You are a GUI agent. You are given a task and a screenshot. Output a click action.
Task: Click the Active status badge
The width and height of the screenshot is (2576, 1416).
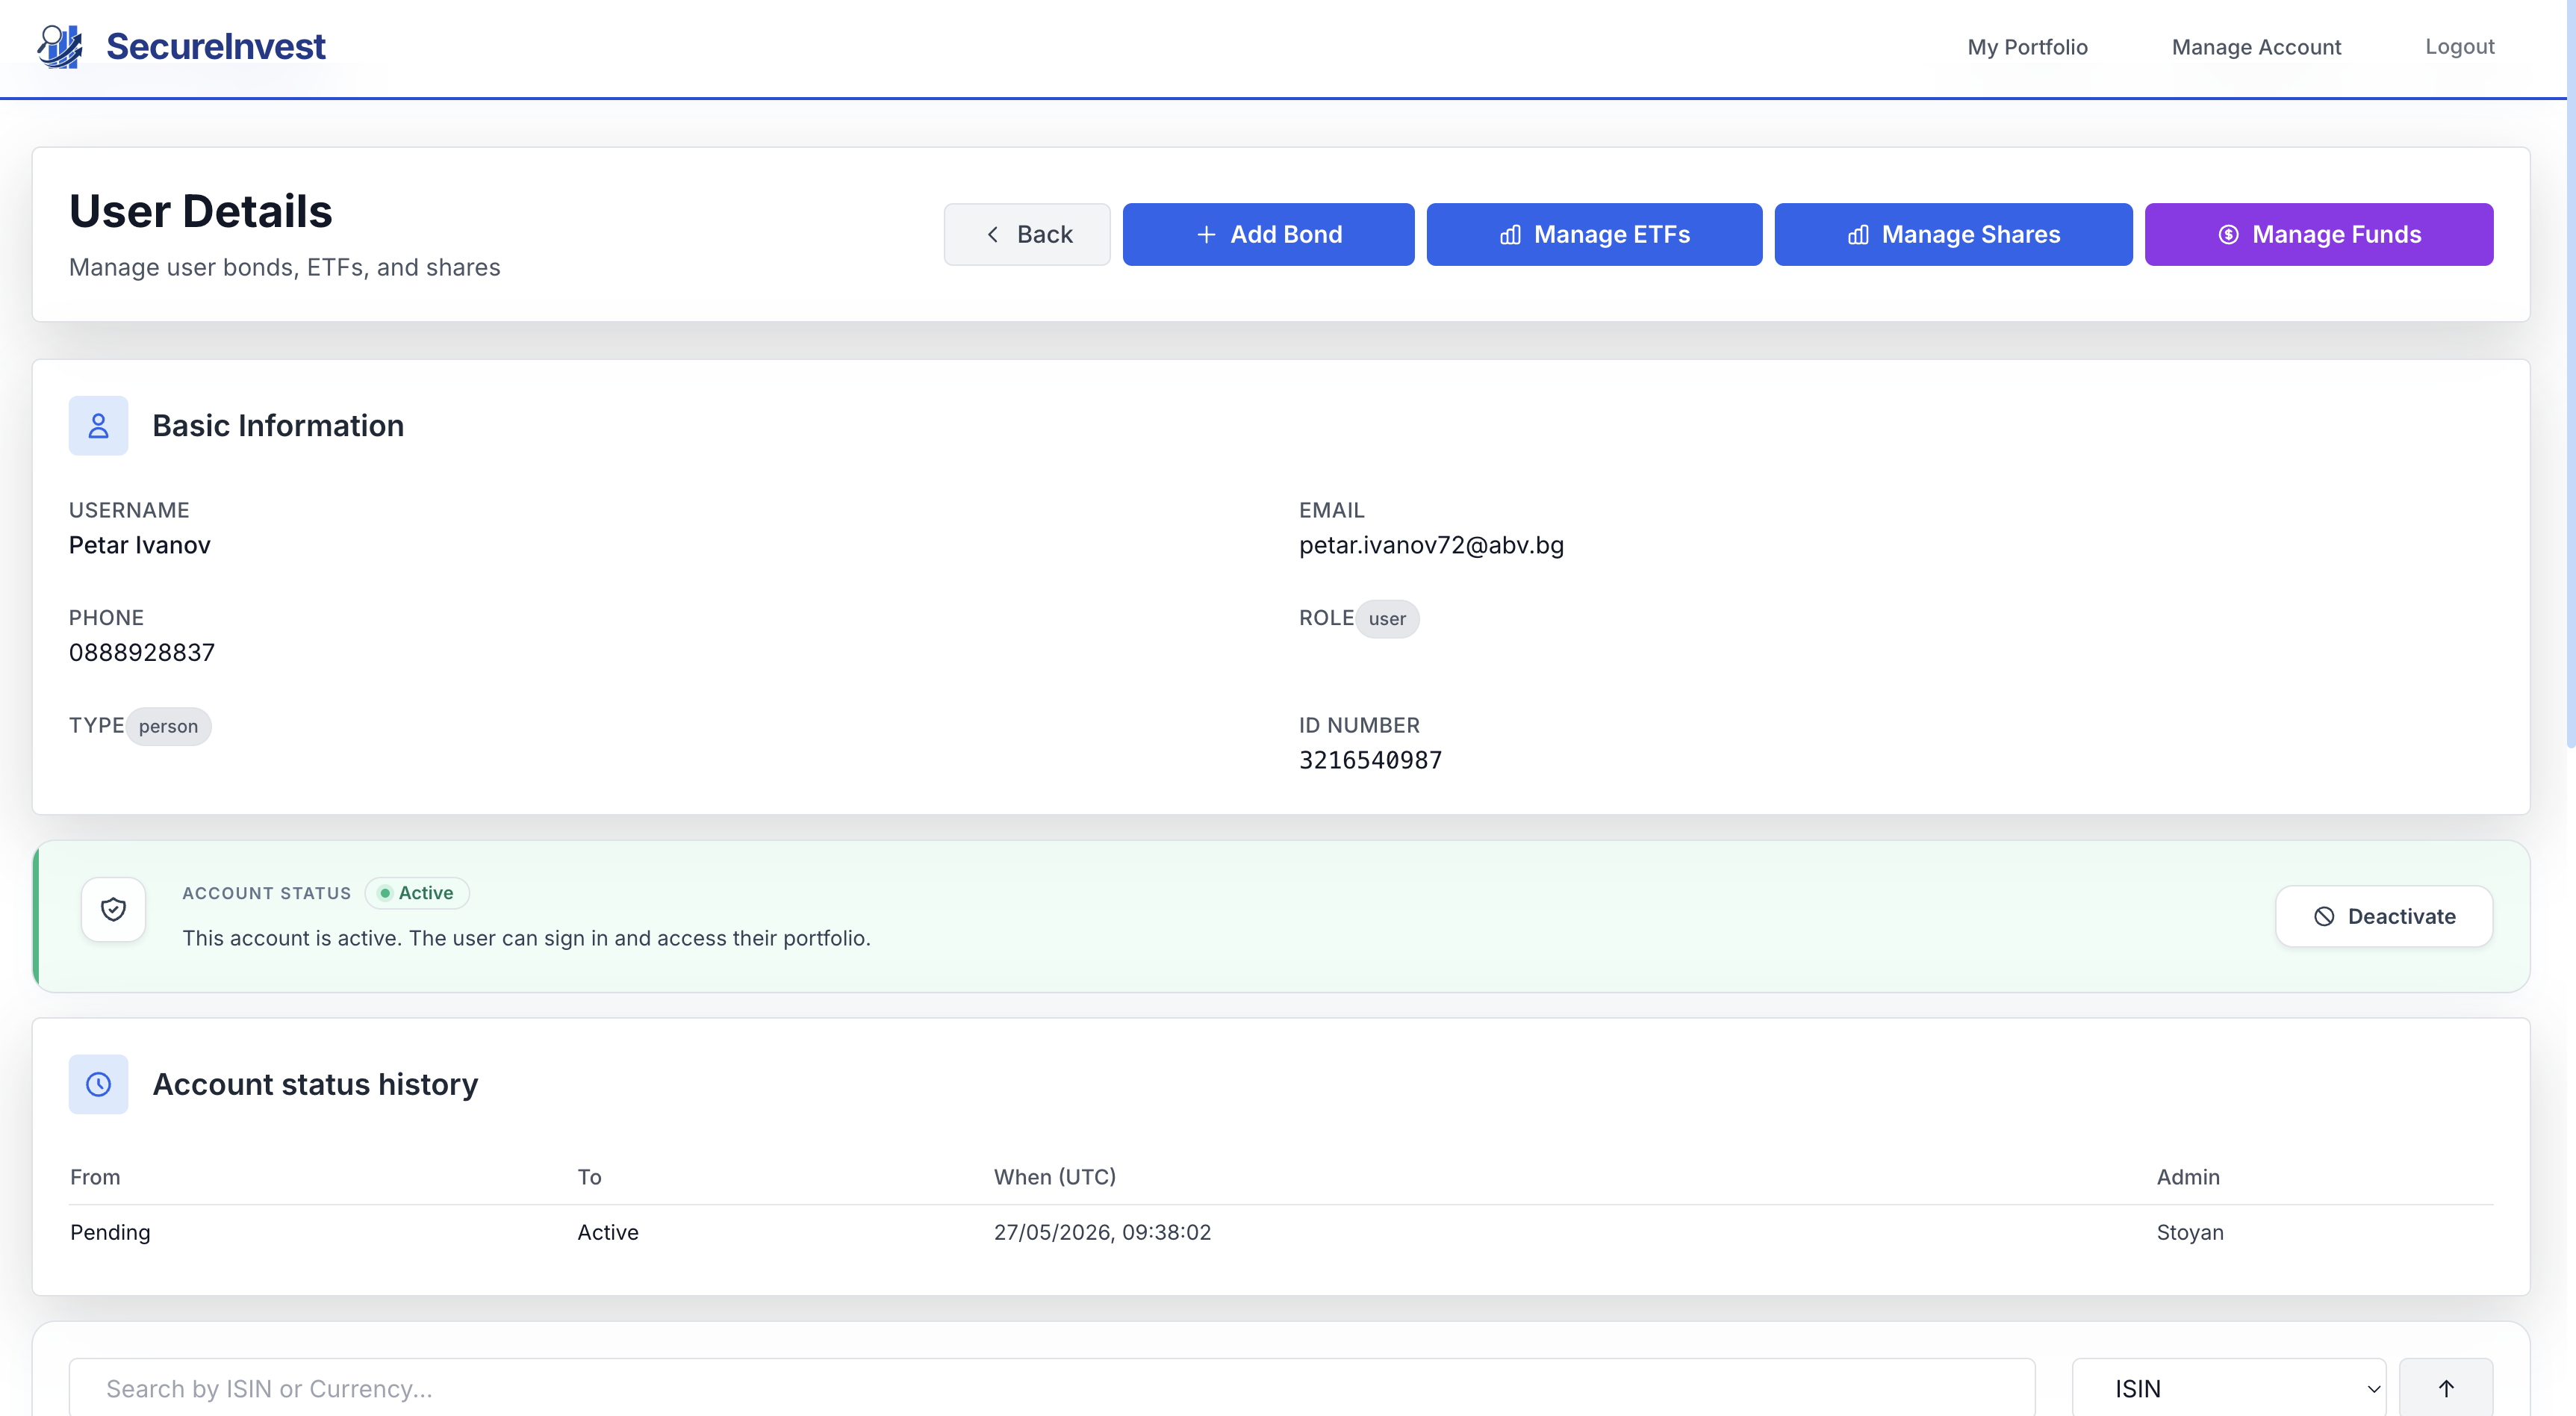pyautogui.click(x=417, y=892)
